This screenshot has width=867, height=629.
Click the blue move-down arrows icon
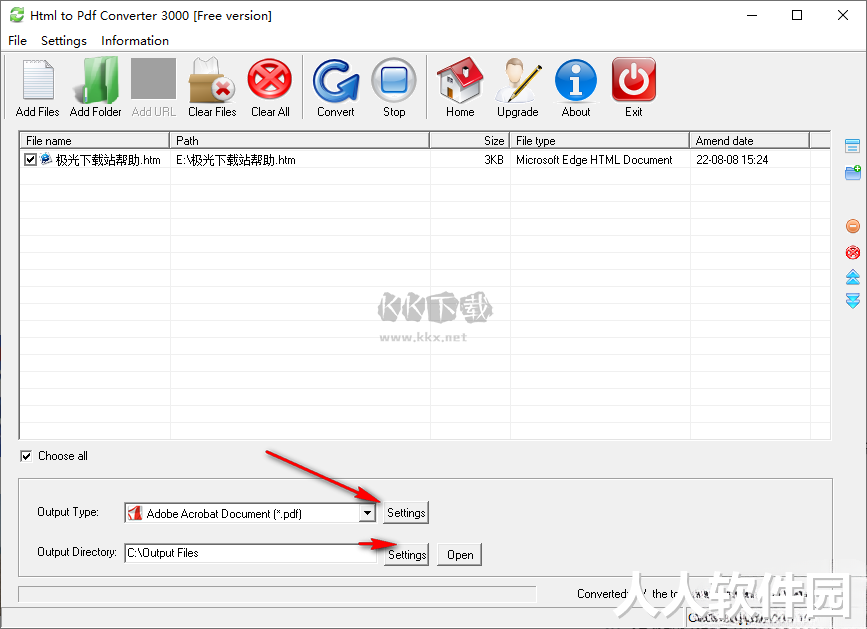click(x=853, y=301)
